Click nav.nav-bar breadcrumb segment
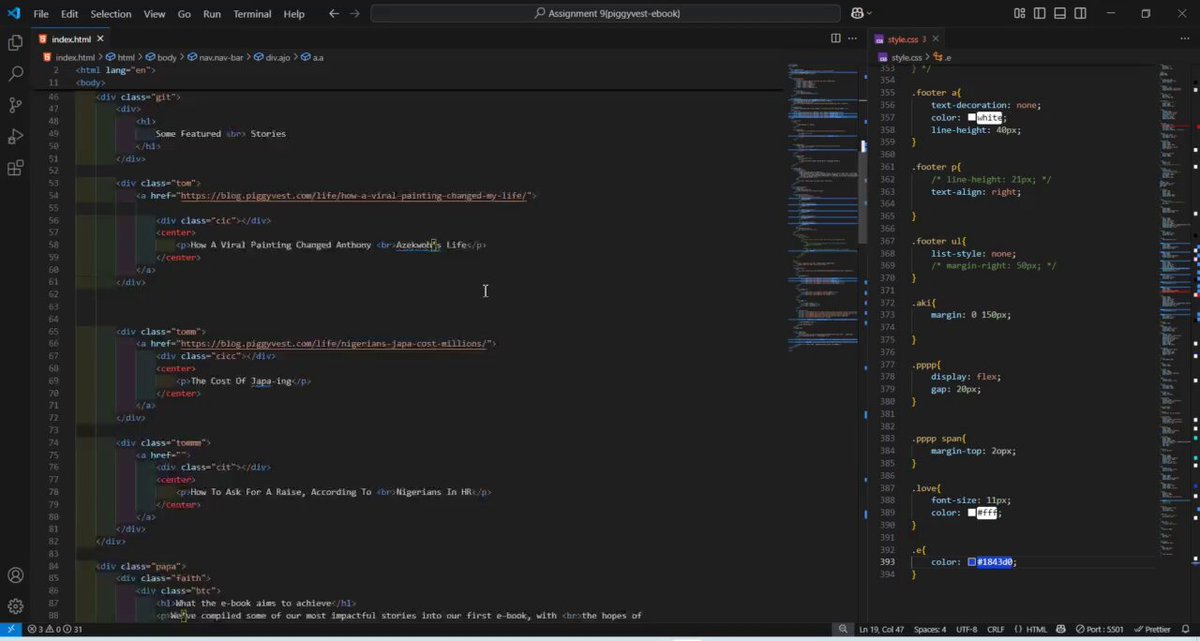The image size is (1200, 641). pyautogui.click(x=220, y=57)
